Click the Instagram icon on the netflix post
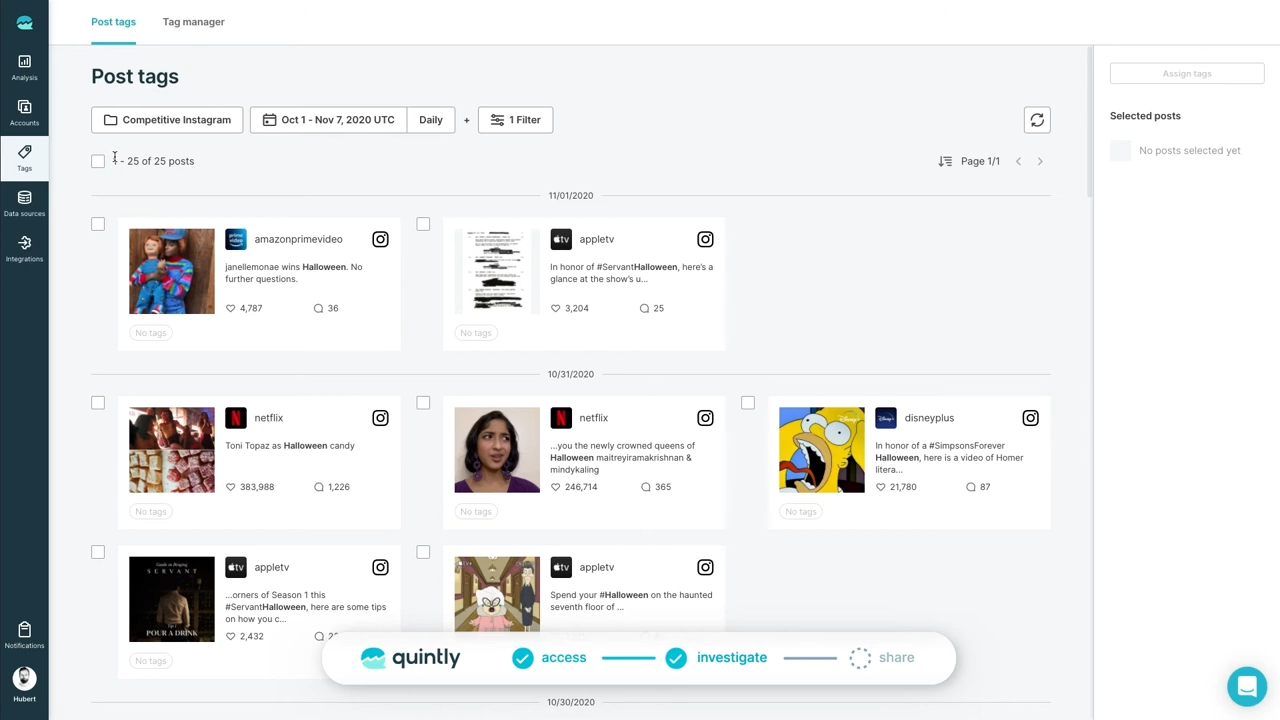Screen dimensions: 1280x720 [380, 417]
